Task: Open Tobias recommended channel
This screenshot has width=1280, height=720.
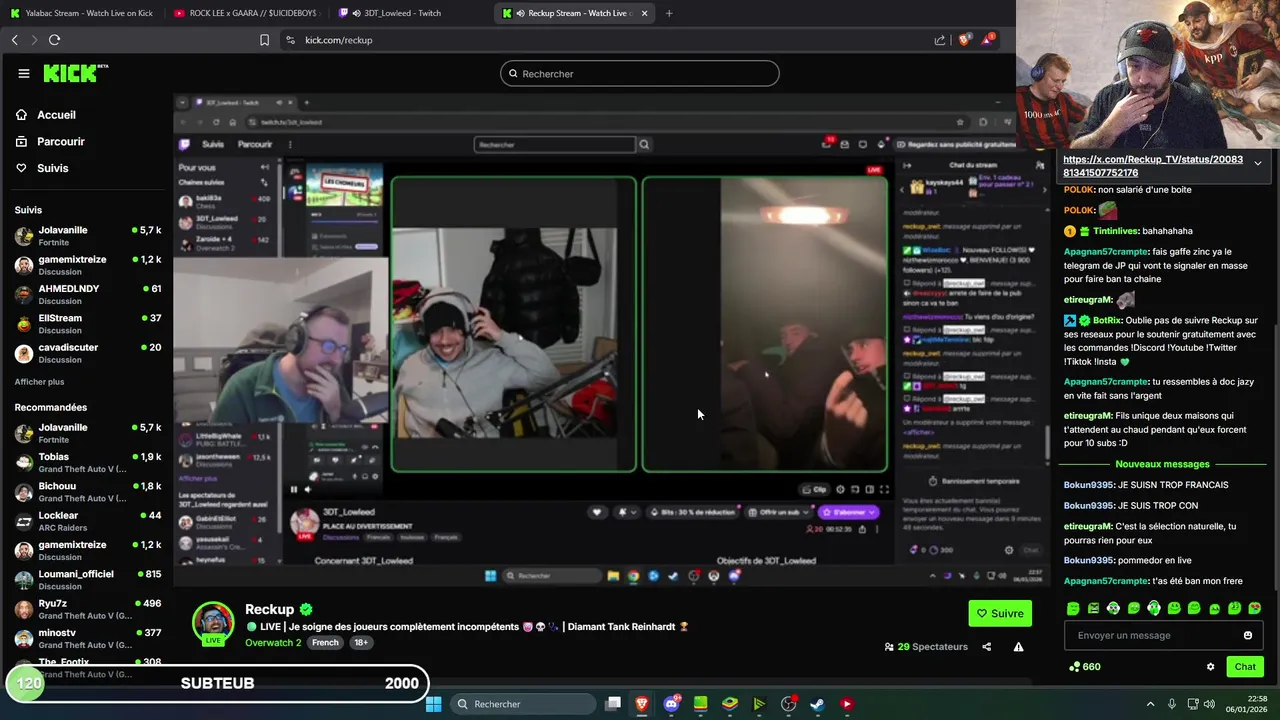Action: [87, 462]
